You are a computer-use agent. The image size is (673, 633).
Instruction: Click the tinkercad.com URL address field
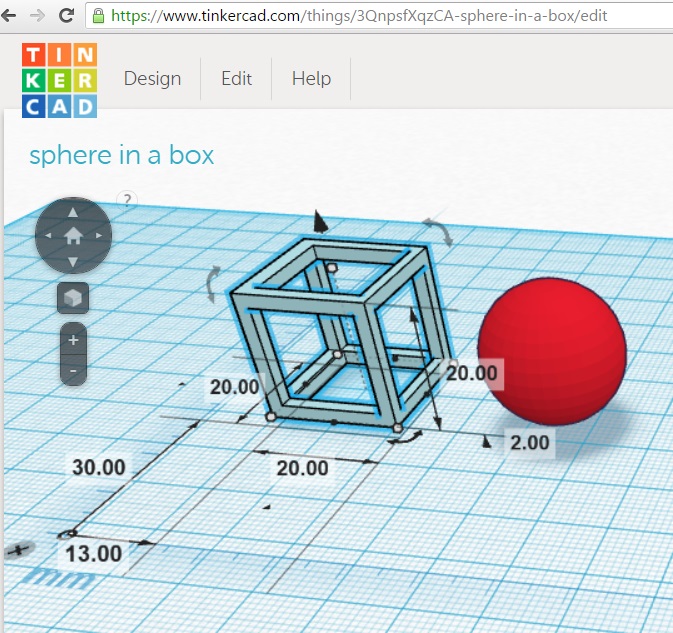(378, 16)
